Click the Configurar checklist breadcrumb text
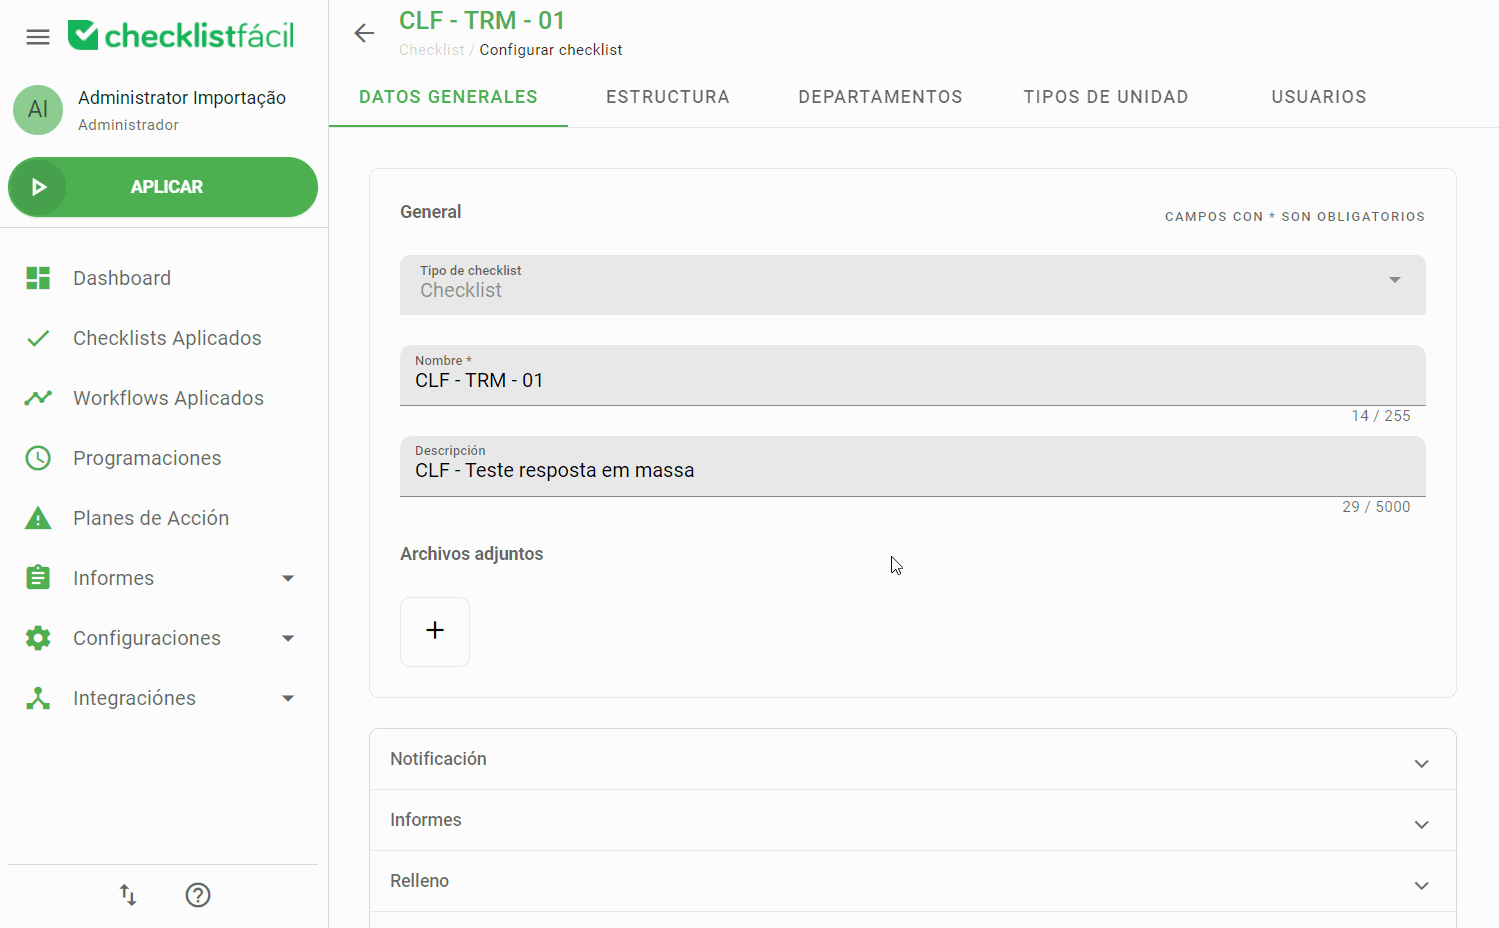 point(551,50)
